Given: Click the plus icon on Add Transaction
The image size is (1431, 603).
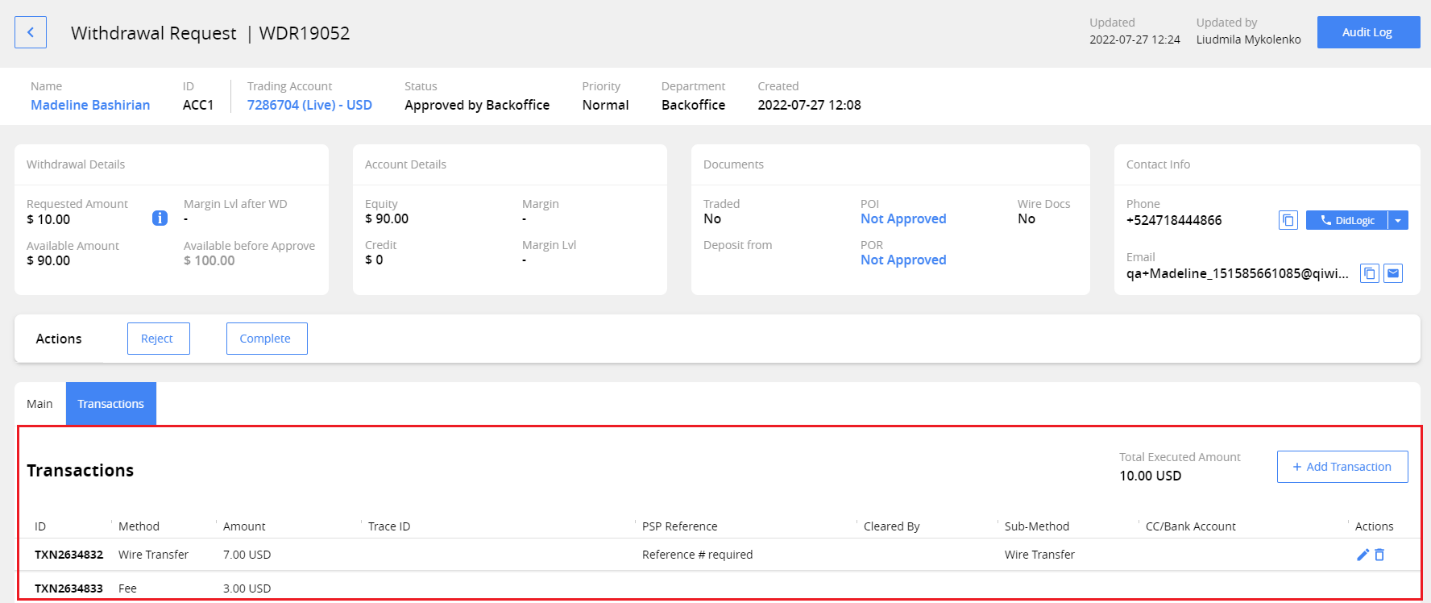Looking at the screenshot, I should (1298, 466).
